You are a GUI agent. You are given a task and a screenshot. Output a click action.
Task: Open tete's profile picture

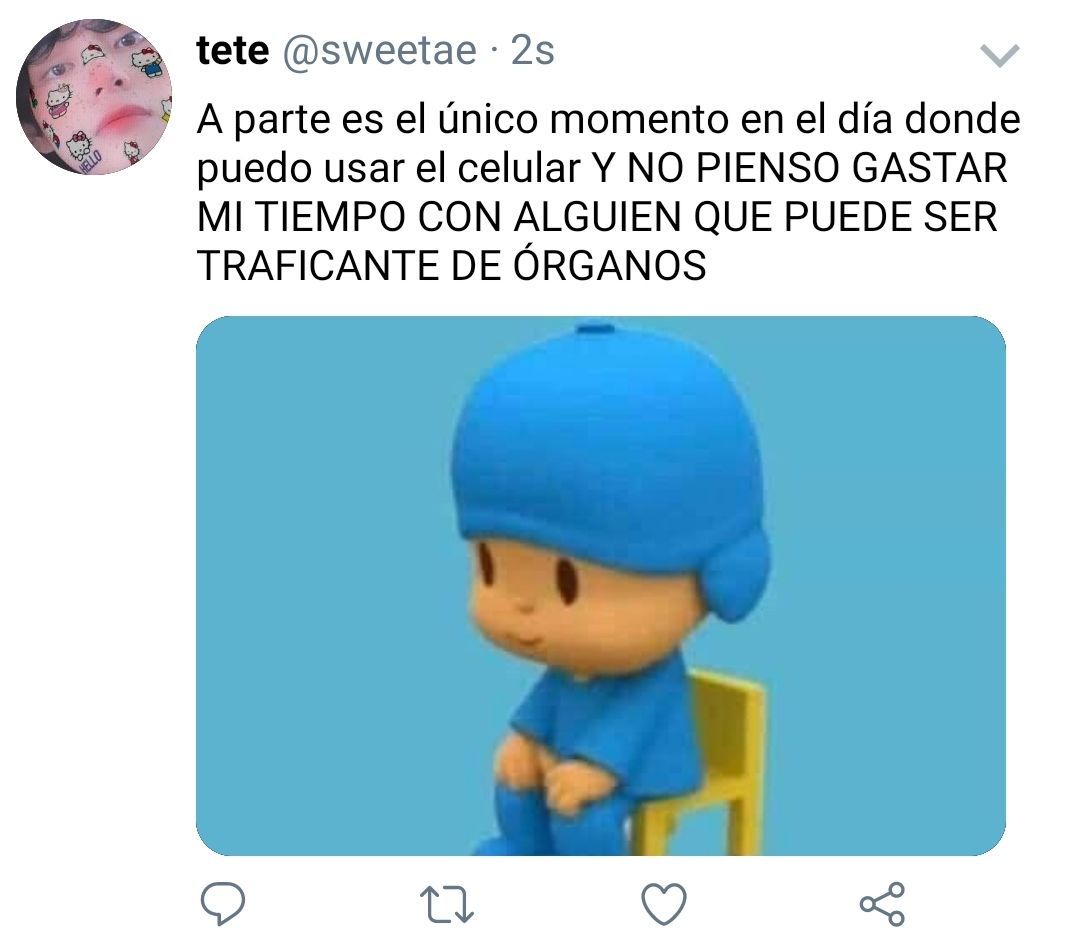click(94, 96)
